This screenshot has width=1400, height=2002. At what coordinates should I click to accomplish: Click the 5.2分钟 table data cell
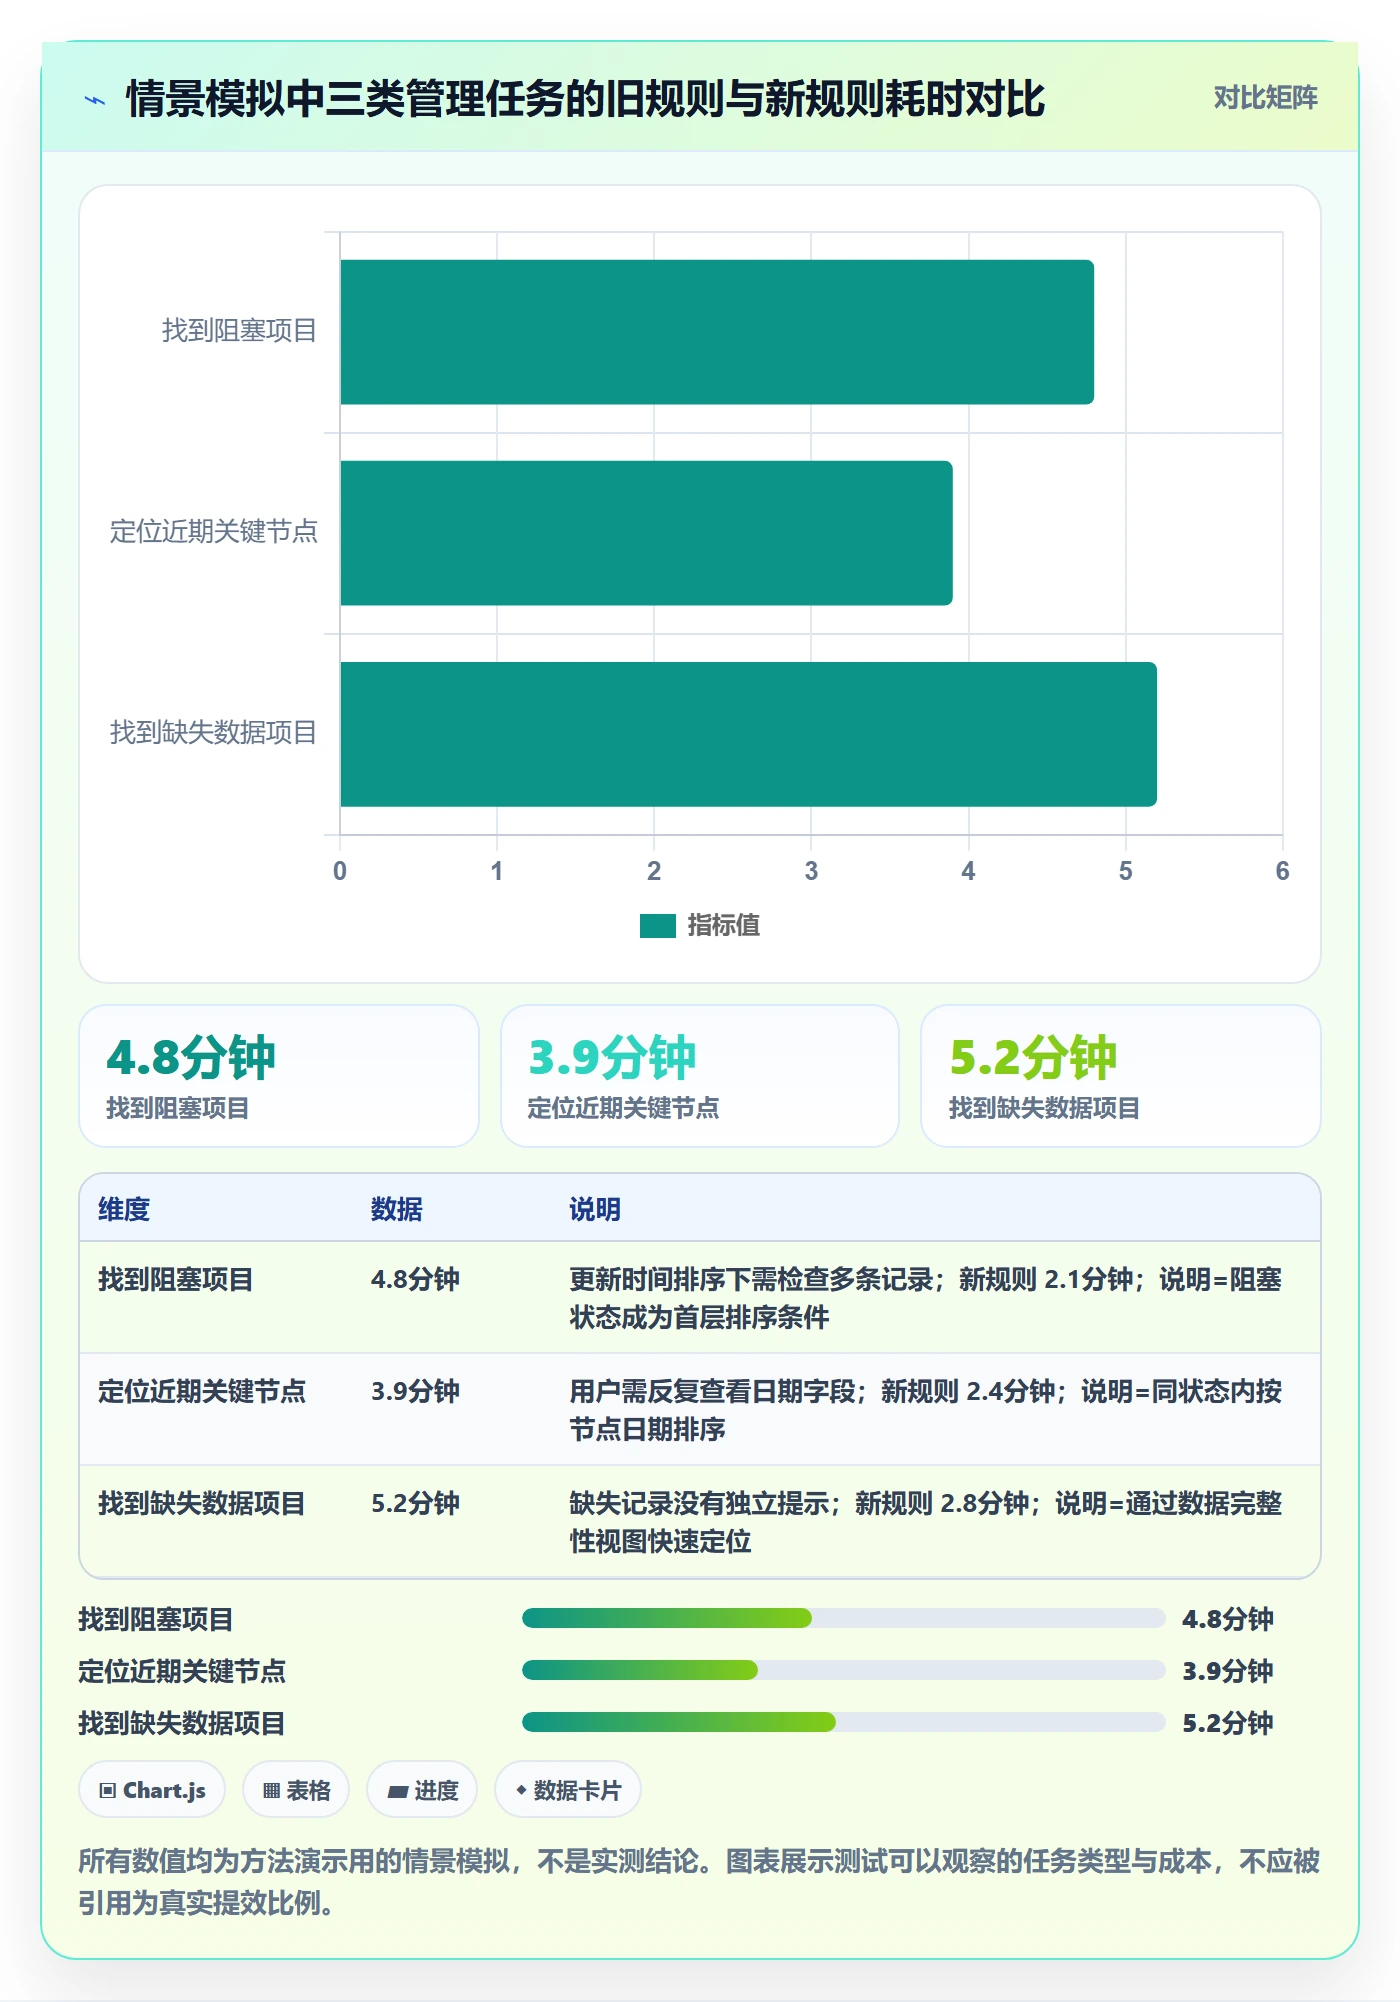(415, 1503)
